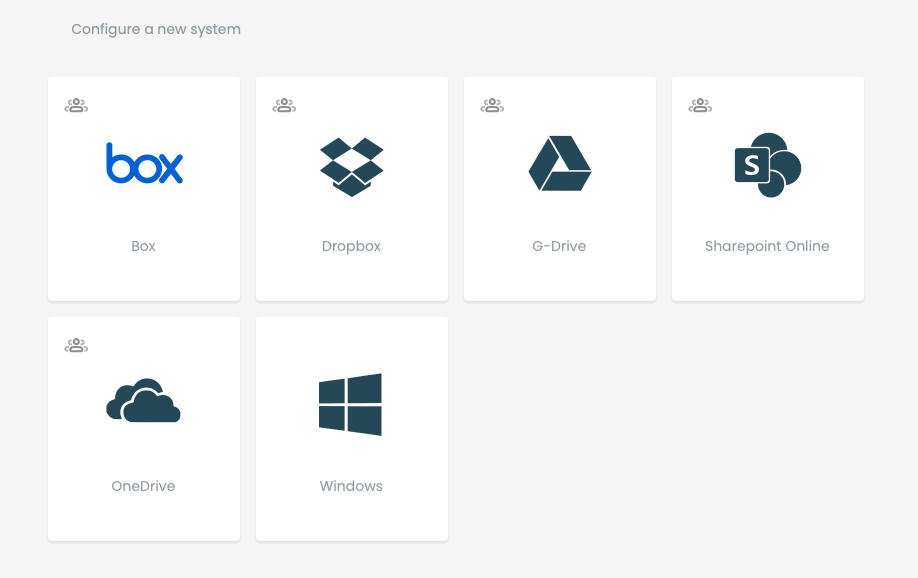Click the users icon on OneDrive card
This screenshot has width=918, height=578.
[76, 346]
